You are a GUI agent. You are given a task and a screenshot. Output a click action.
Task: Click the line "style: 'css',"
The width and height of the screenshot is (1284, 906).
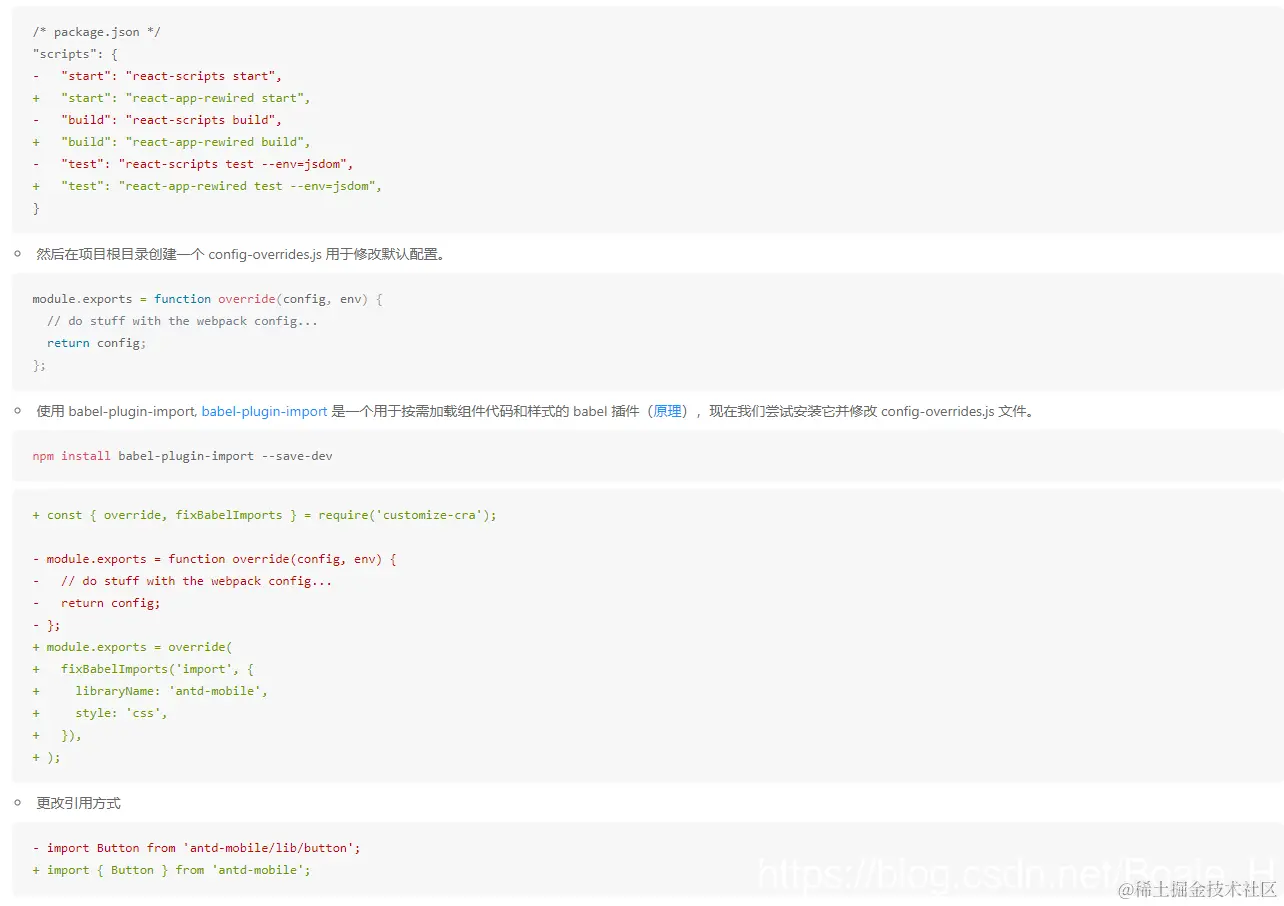(100, 713)
